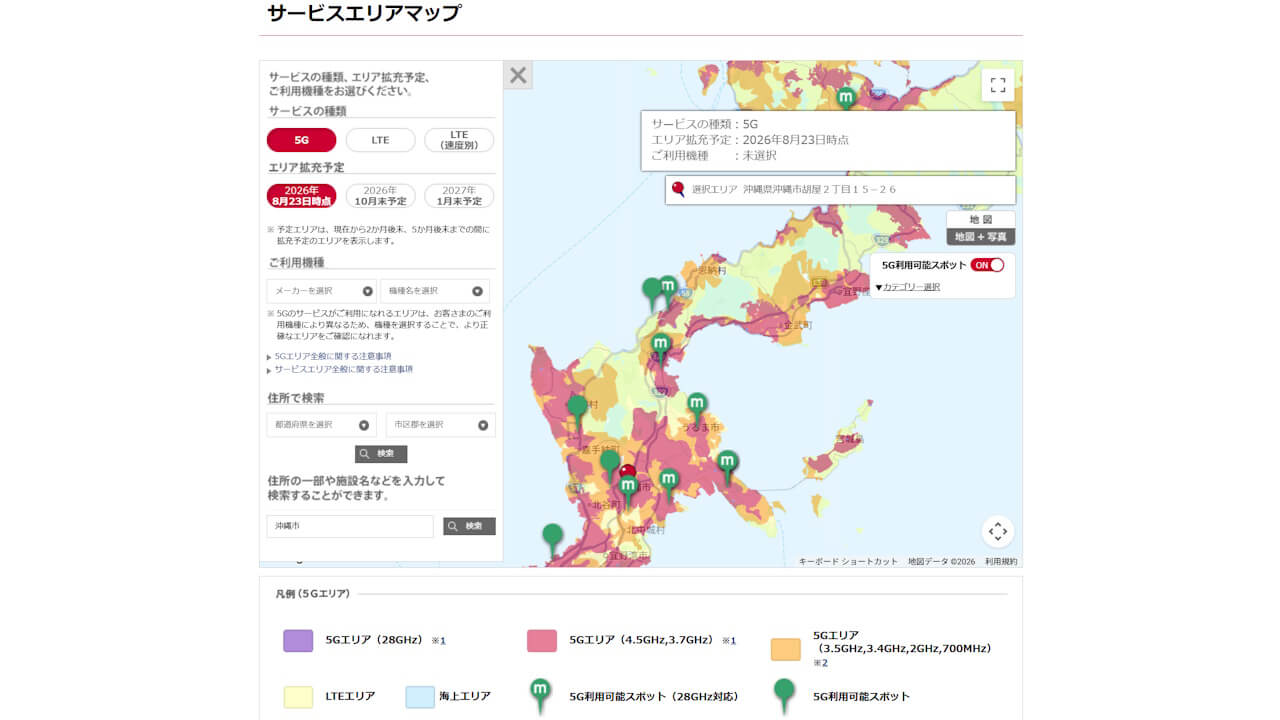
Task: Switch the map to 地図＋写真 view
Action: 981,237
